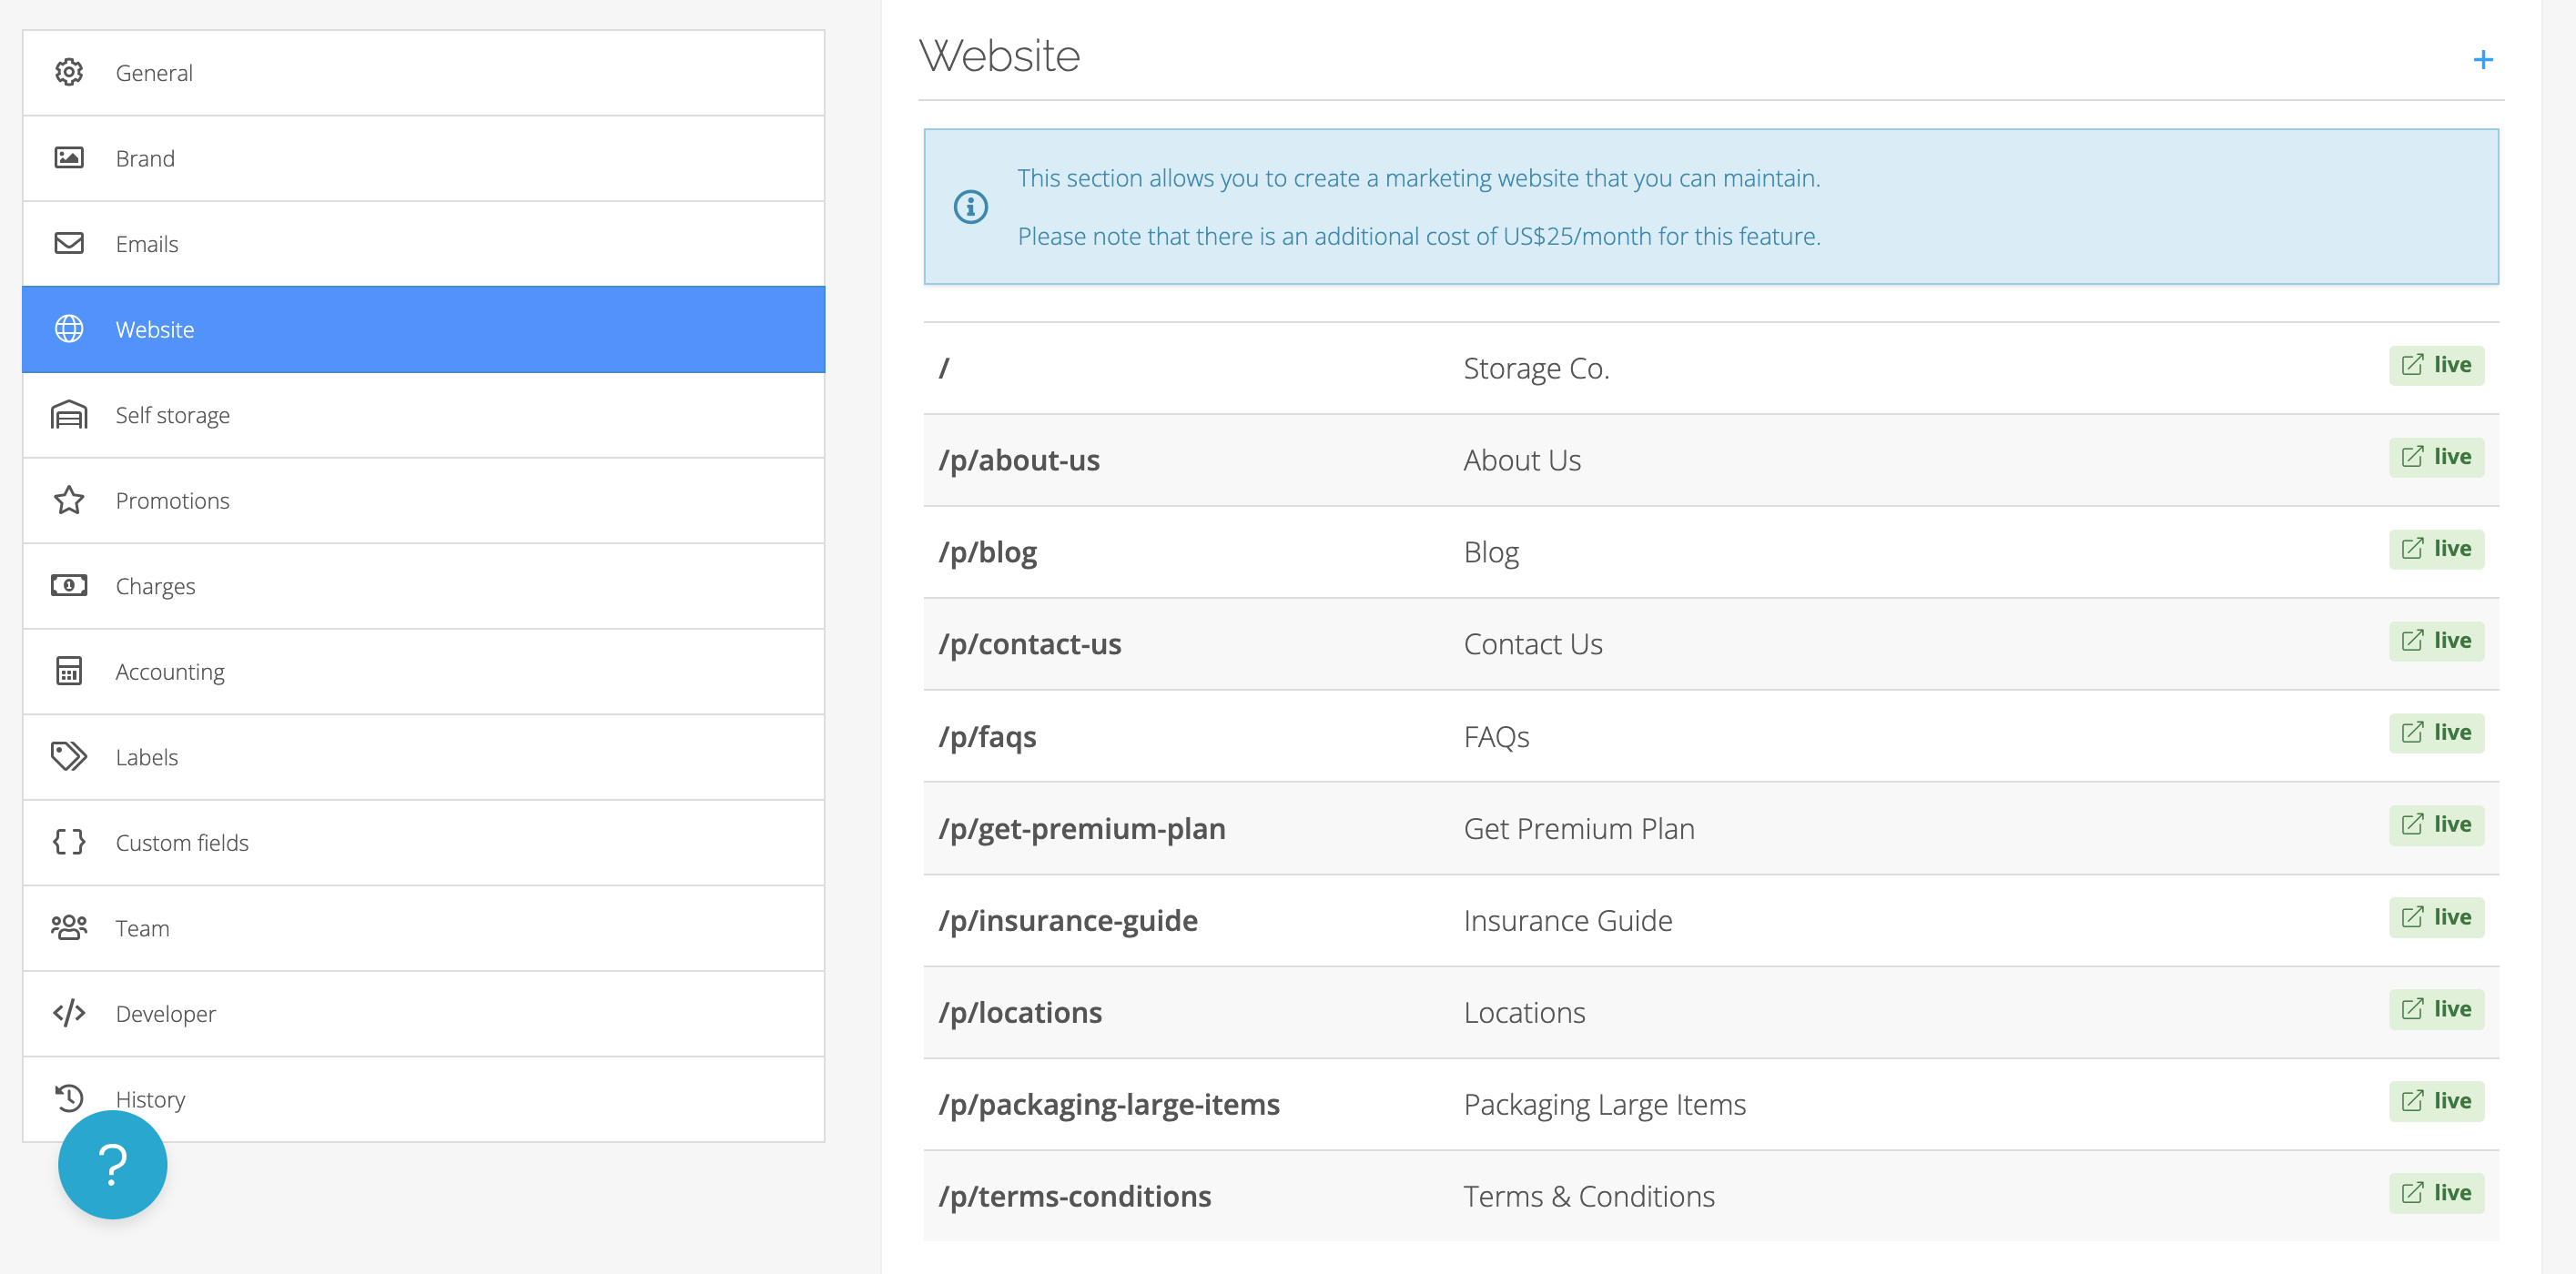Click the Accounting calculator icon

(x=69, y=671)
